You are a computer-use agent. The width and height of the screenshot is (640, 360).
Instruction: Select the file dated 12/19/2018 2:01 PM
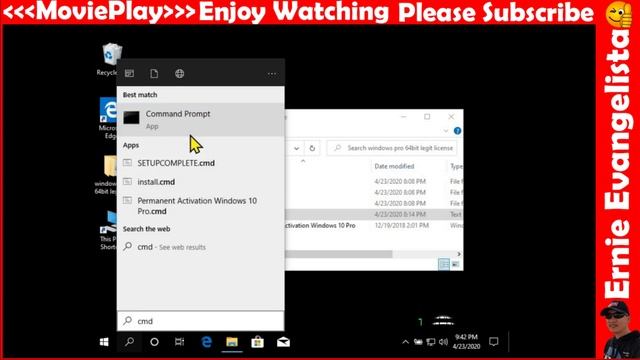[373, 225]
